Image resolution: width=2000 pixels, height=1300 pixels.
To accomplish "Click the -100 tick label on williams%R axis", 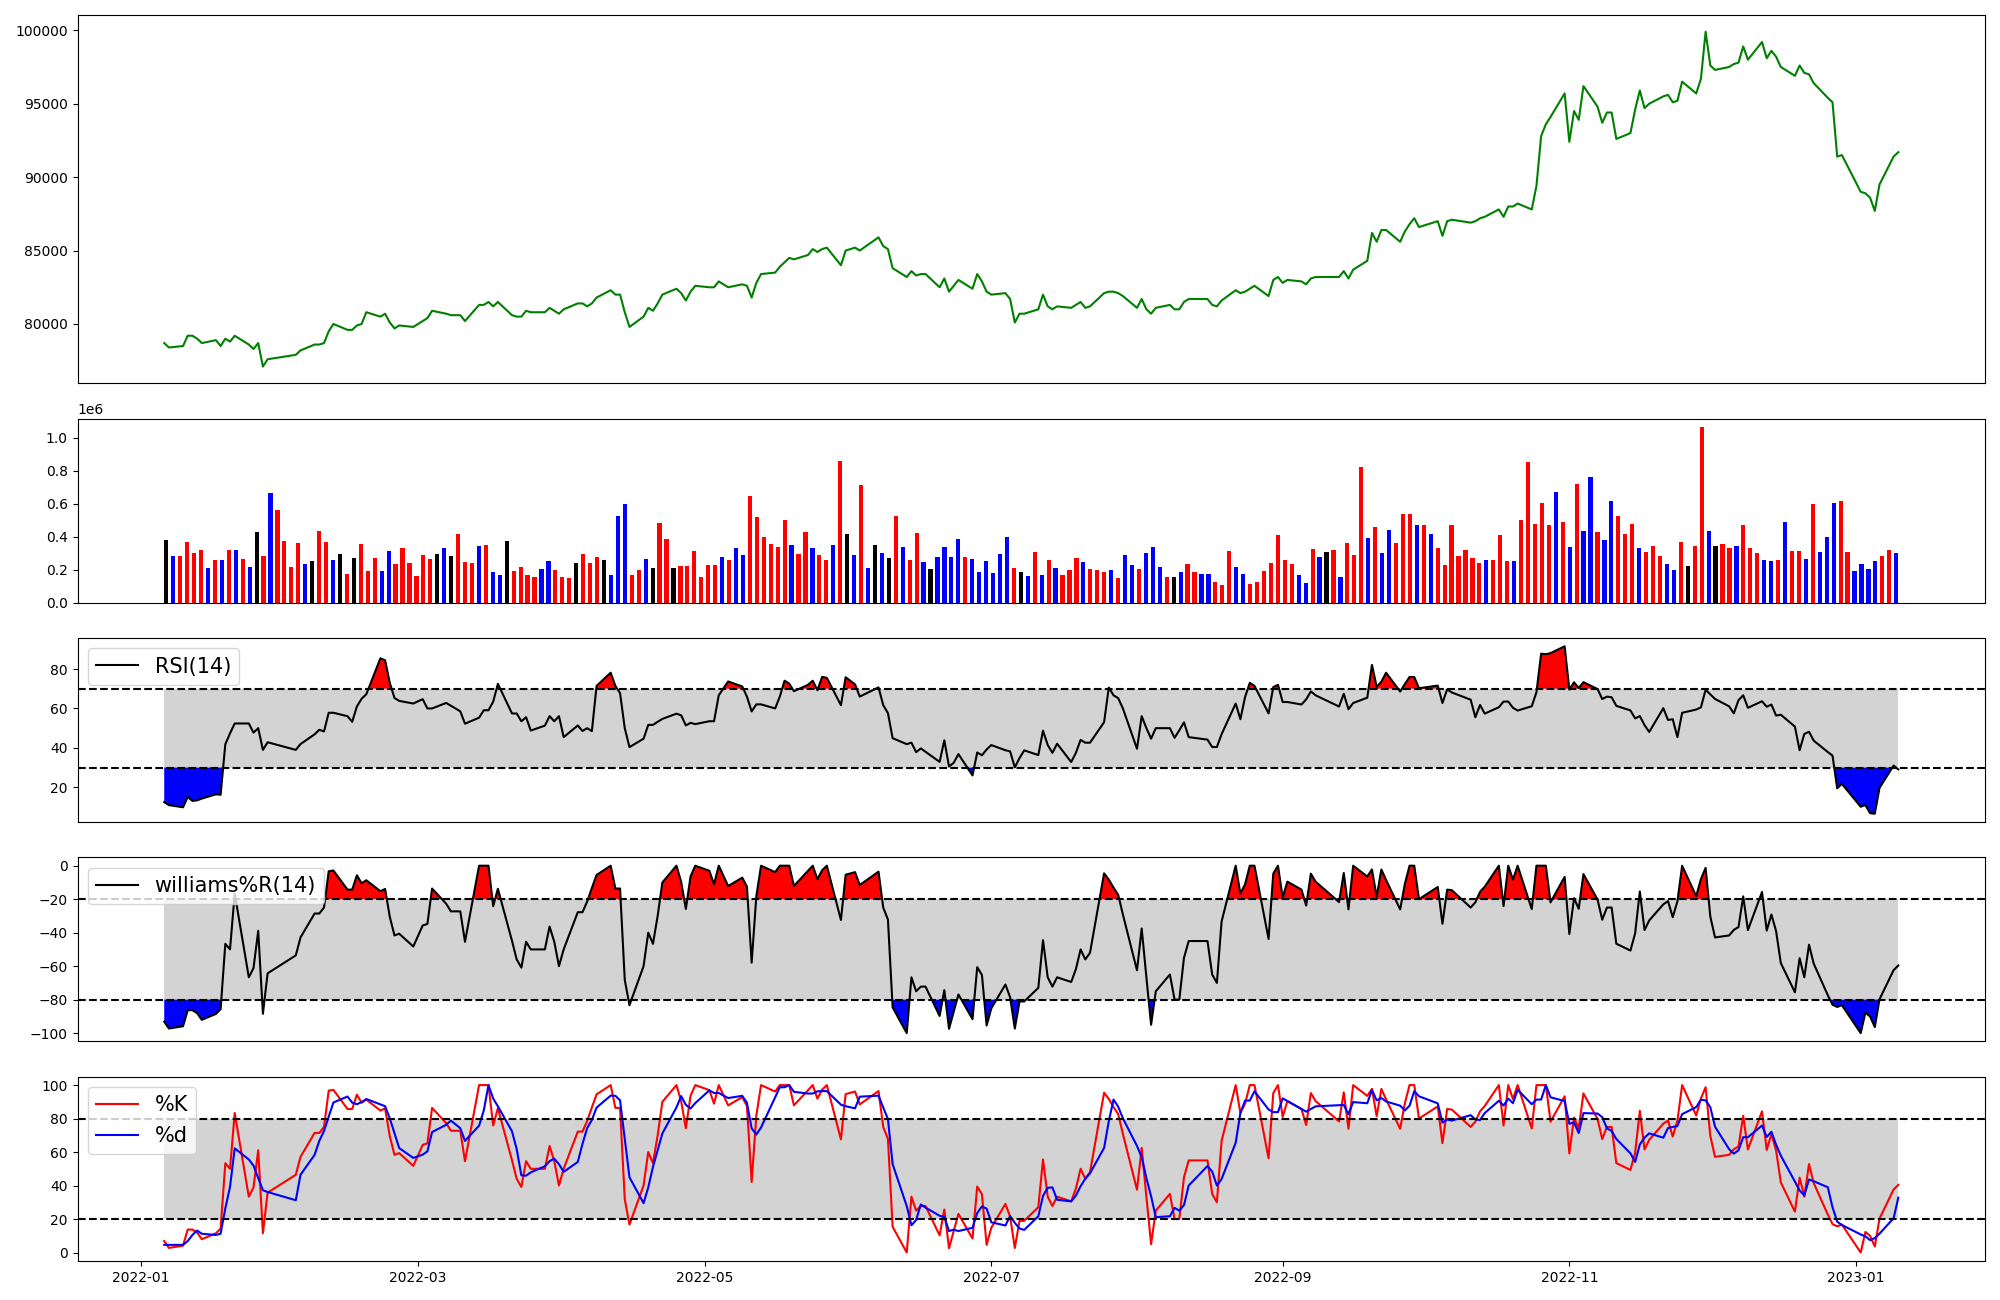I will coord(48,1034).
